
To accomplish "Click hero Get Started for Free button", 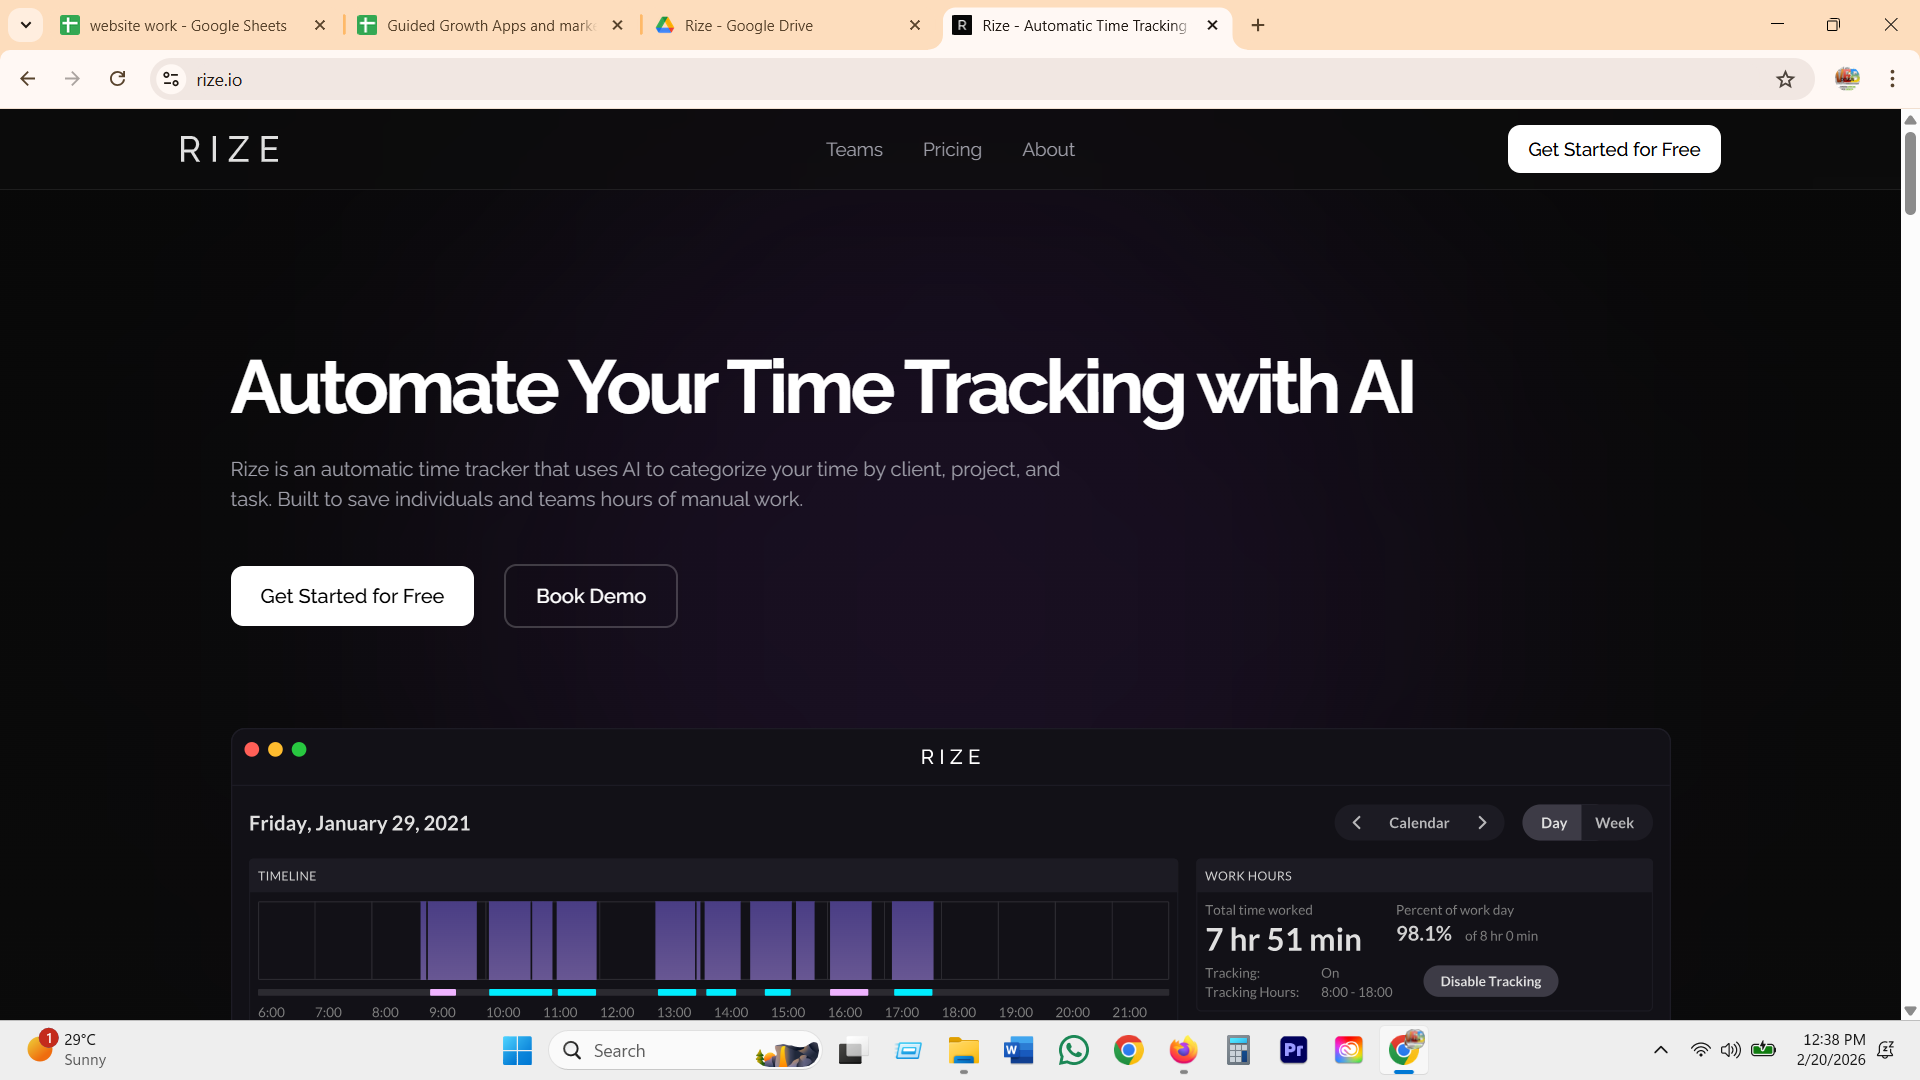I will 352,596.
